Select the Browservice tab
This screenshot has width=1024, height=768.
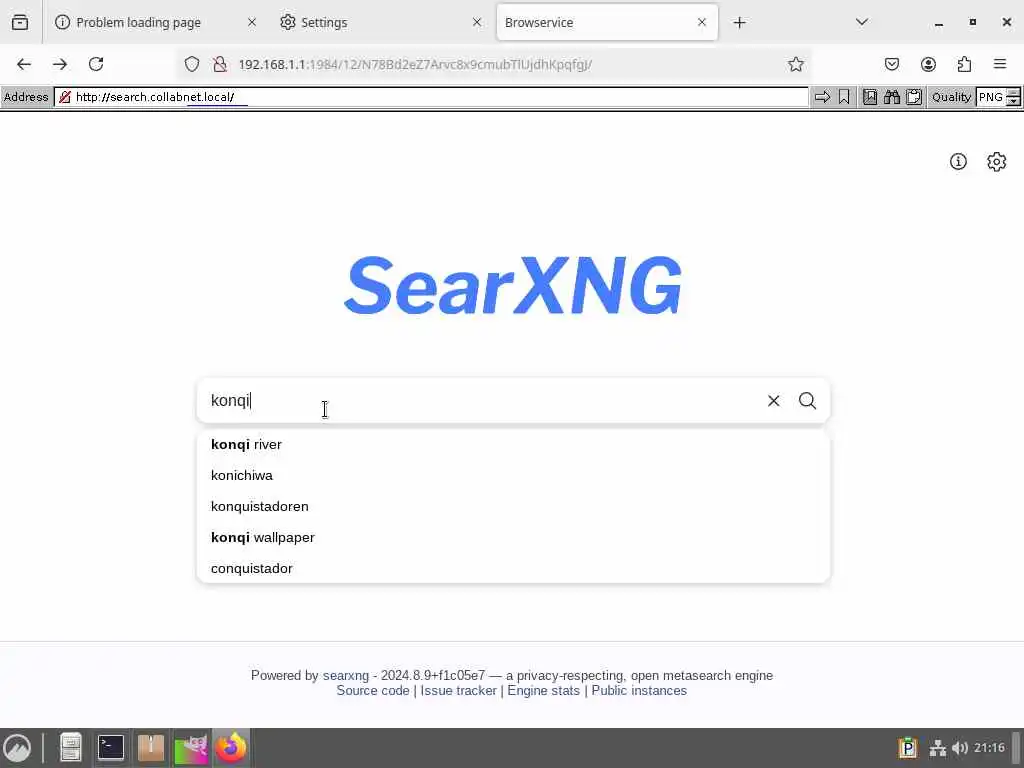click(607, 22)
